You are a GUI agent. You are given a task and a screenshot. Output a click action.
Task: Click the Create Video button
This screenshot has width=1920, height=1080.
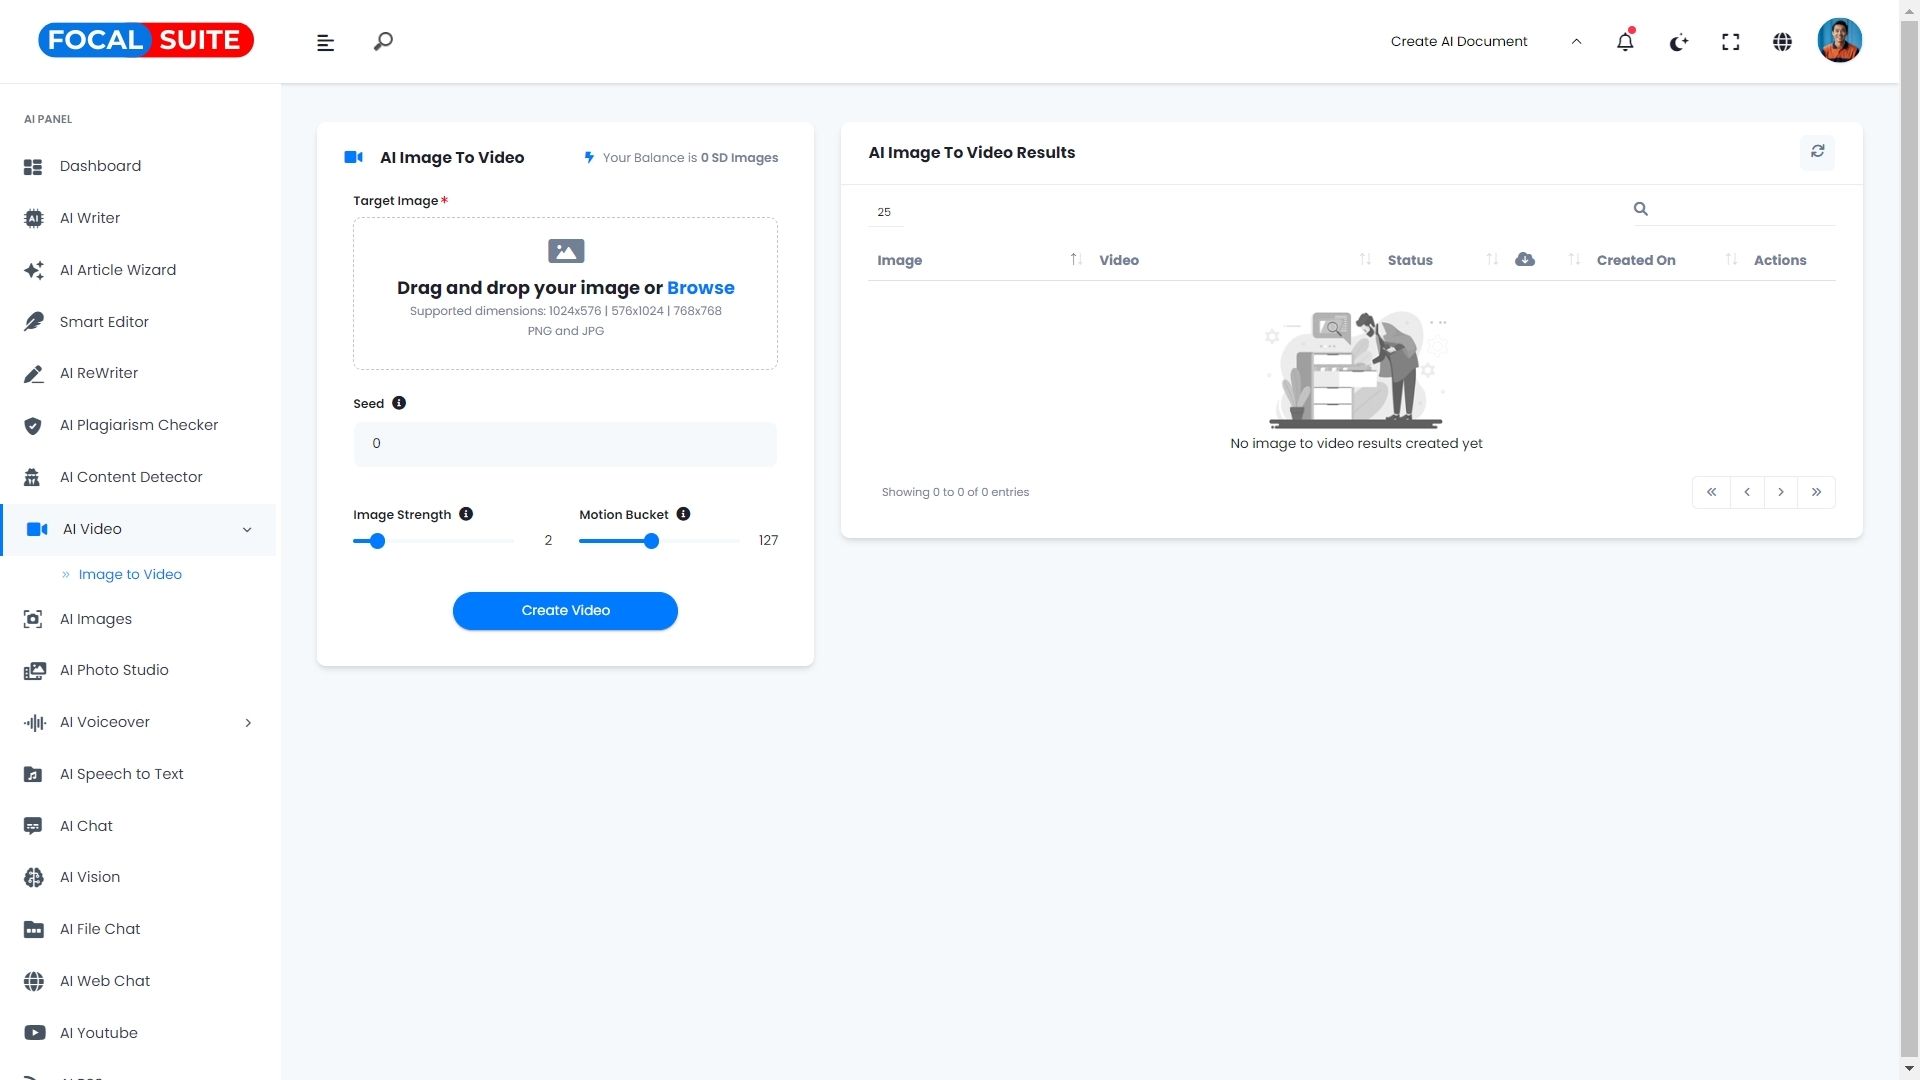pyautogui.click(x=565, y=611)
